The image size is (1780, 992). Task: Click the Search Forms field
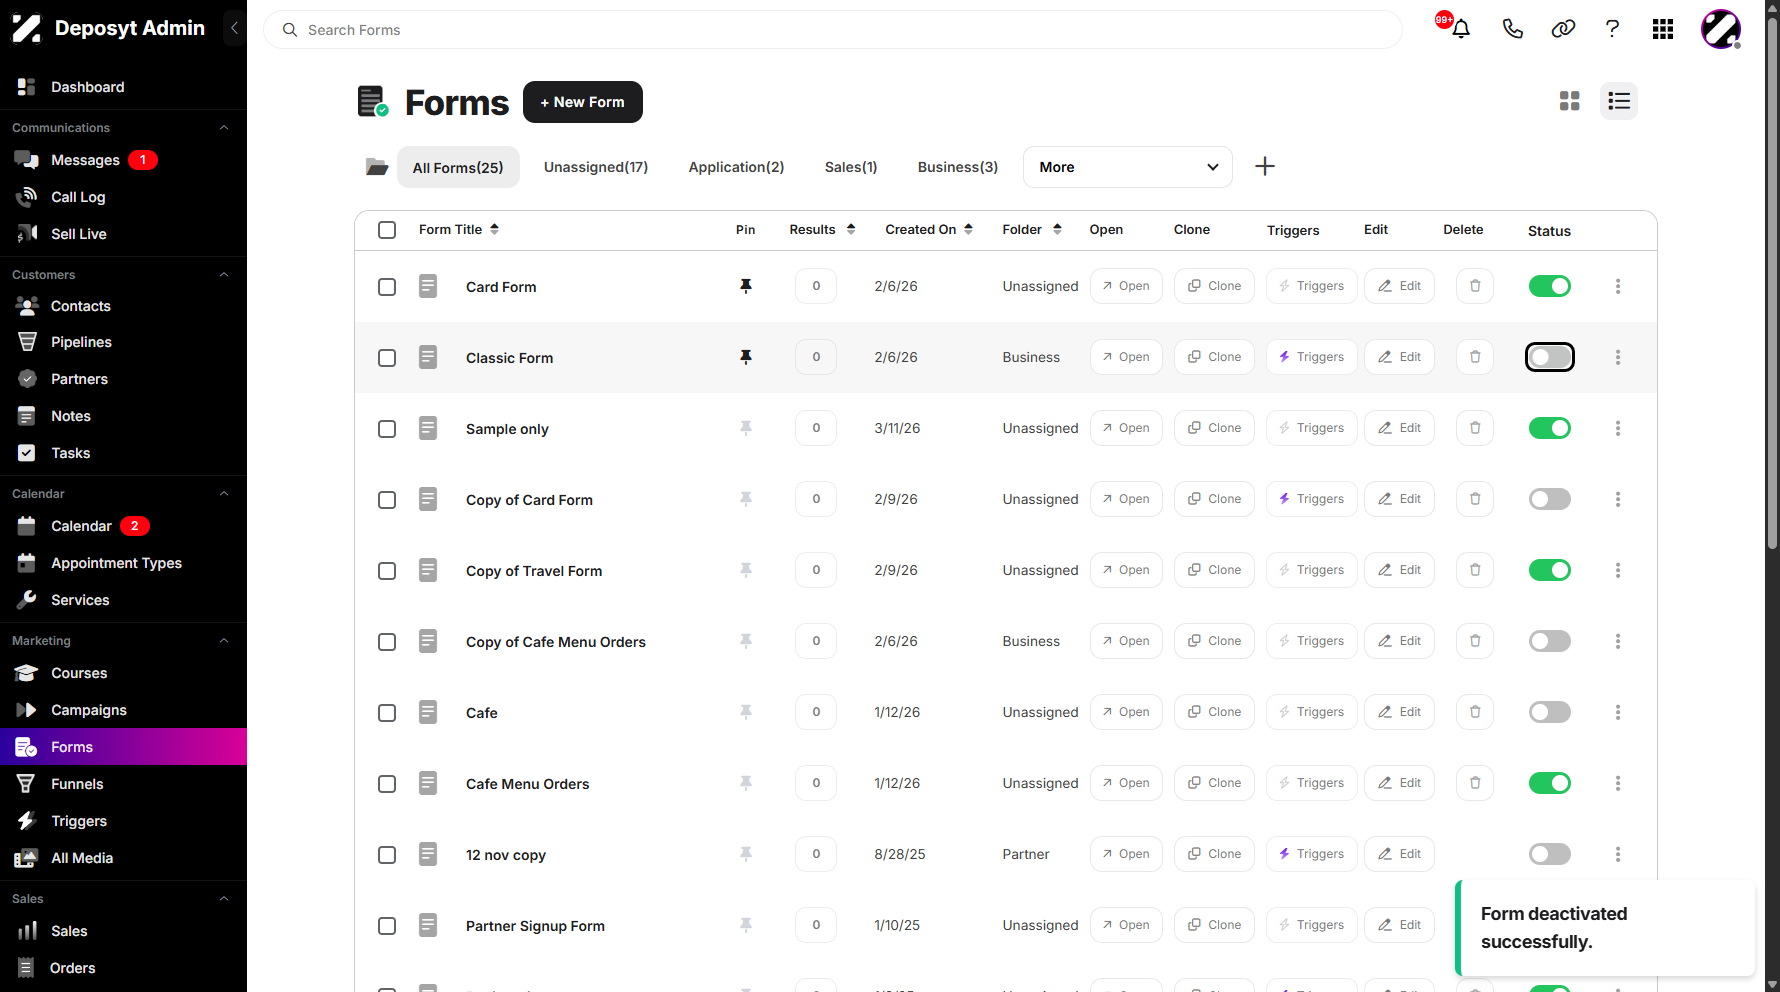coord(832,30)
